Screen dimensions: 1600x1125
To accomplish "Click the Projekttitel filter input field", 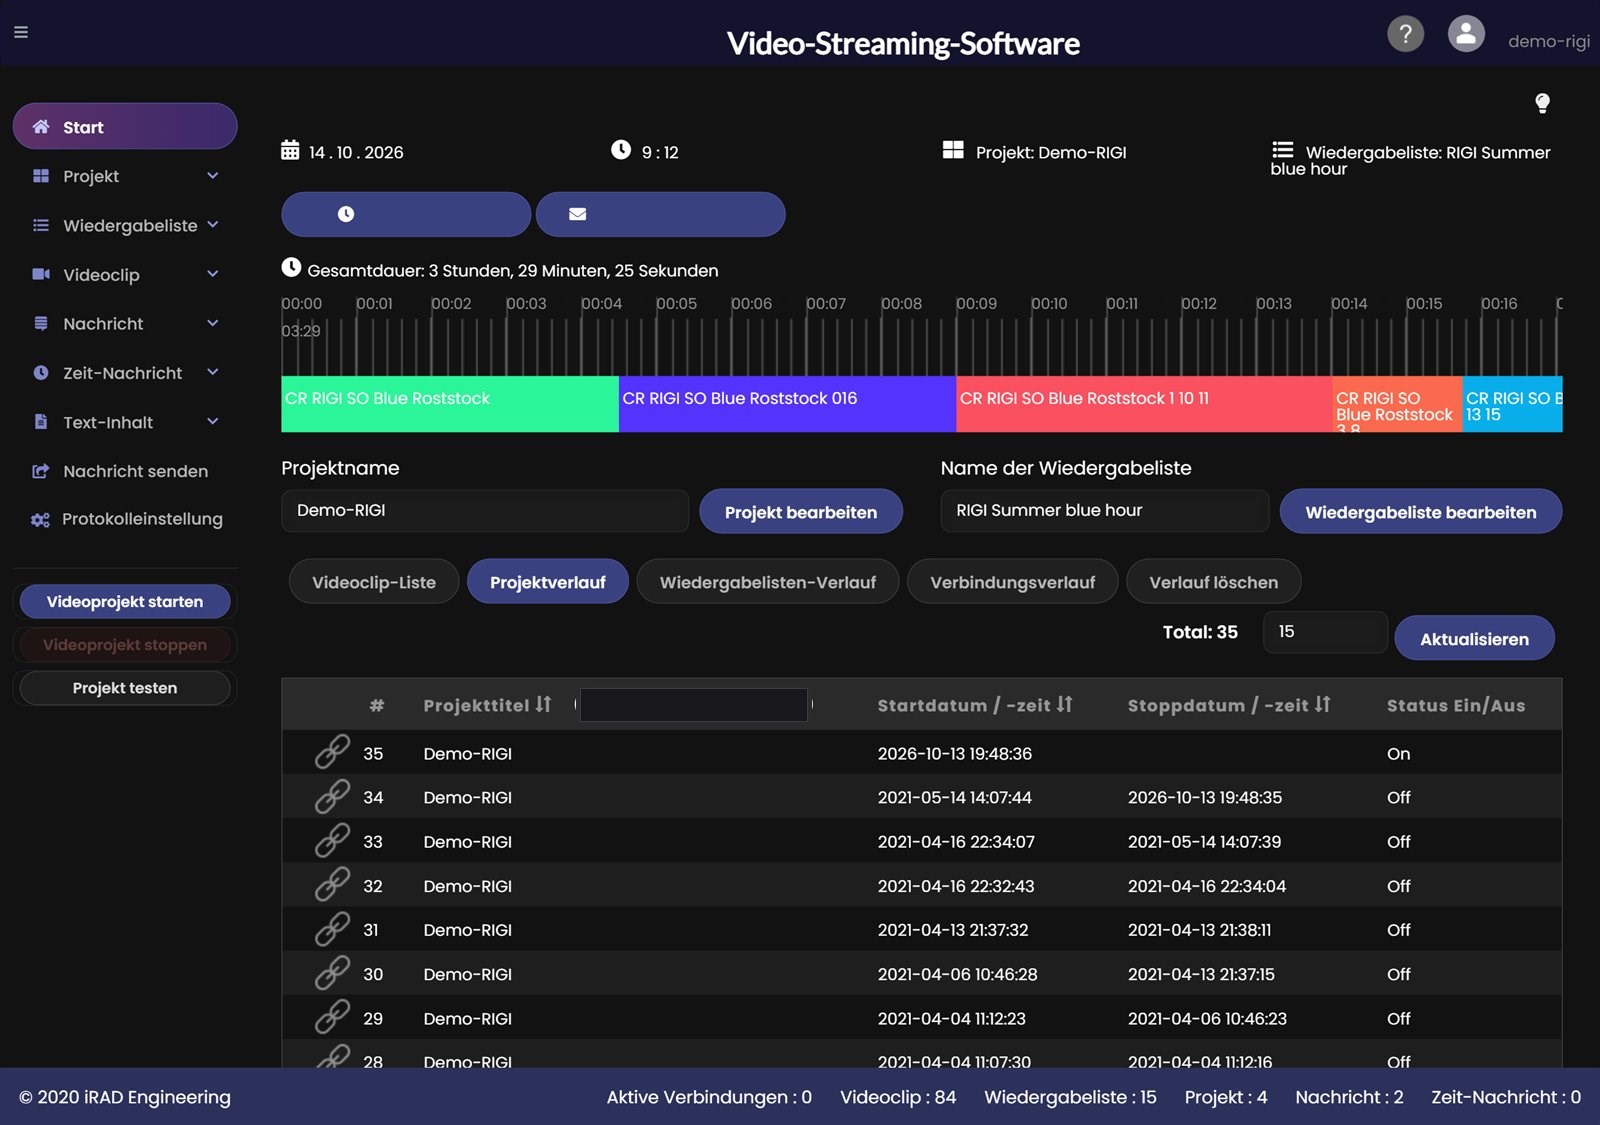I will [694, 705].
